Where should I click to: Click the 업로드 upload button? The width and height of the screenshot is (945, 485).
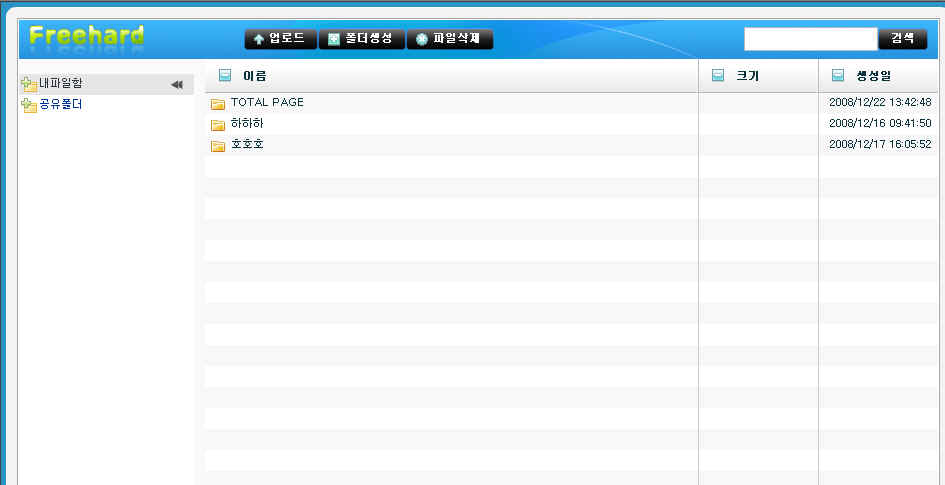(x=280, y=39)
